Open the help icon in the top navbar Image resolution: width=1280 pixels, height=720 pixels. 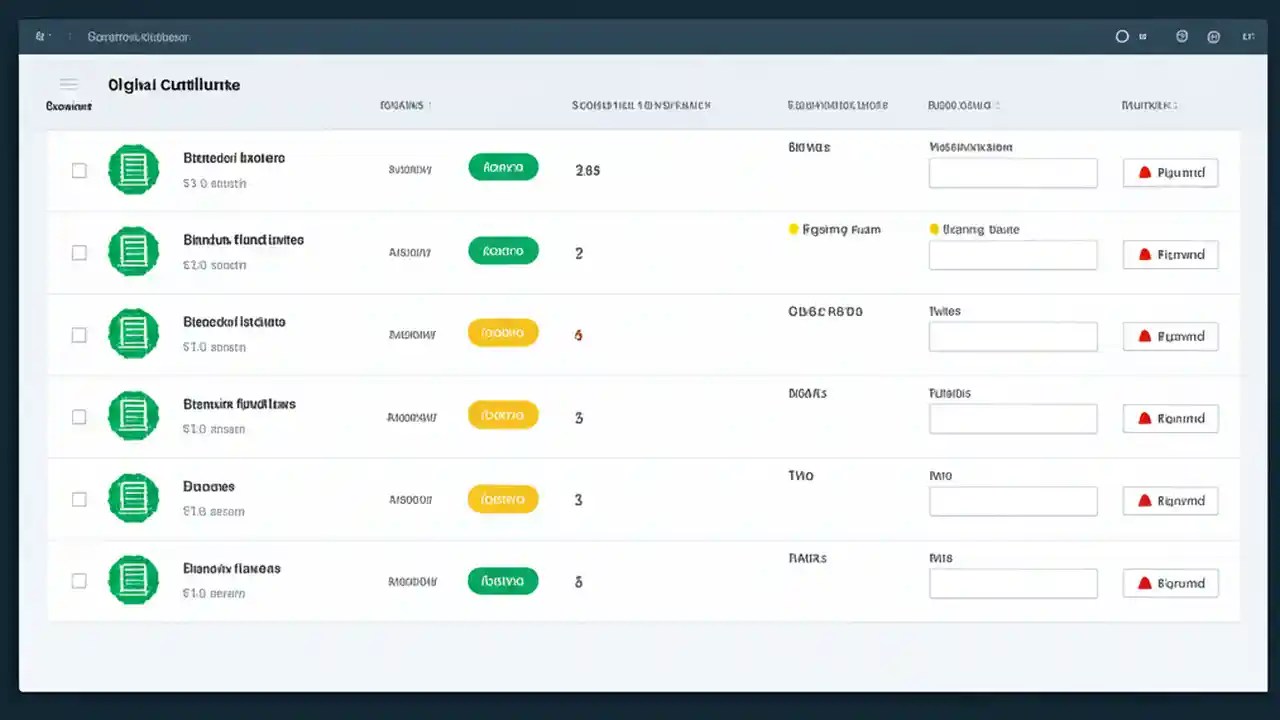pyautogui.click(x=1182, y=36)
